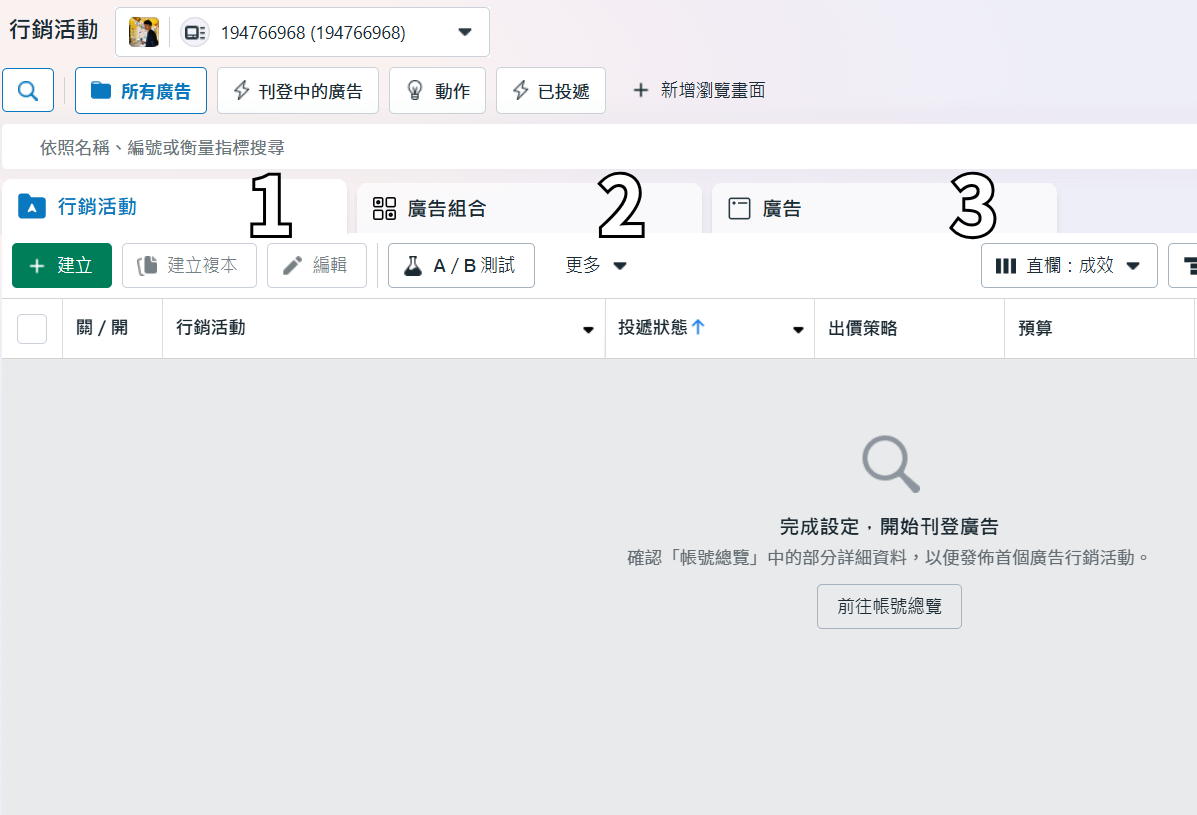
Task: Select the 所有廣告 folder view
Action: [x=141, y=91]
